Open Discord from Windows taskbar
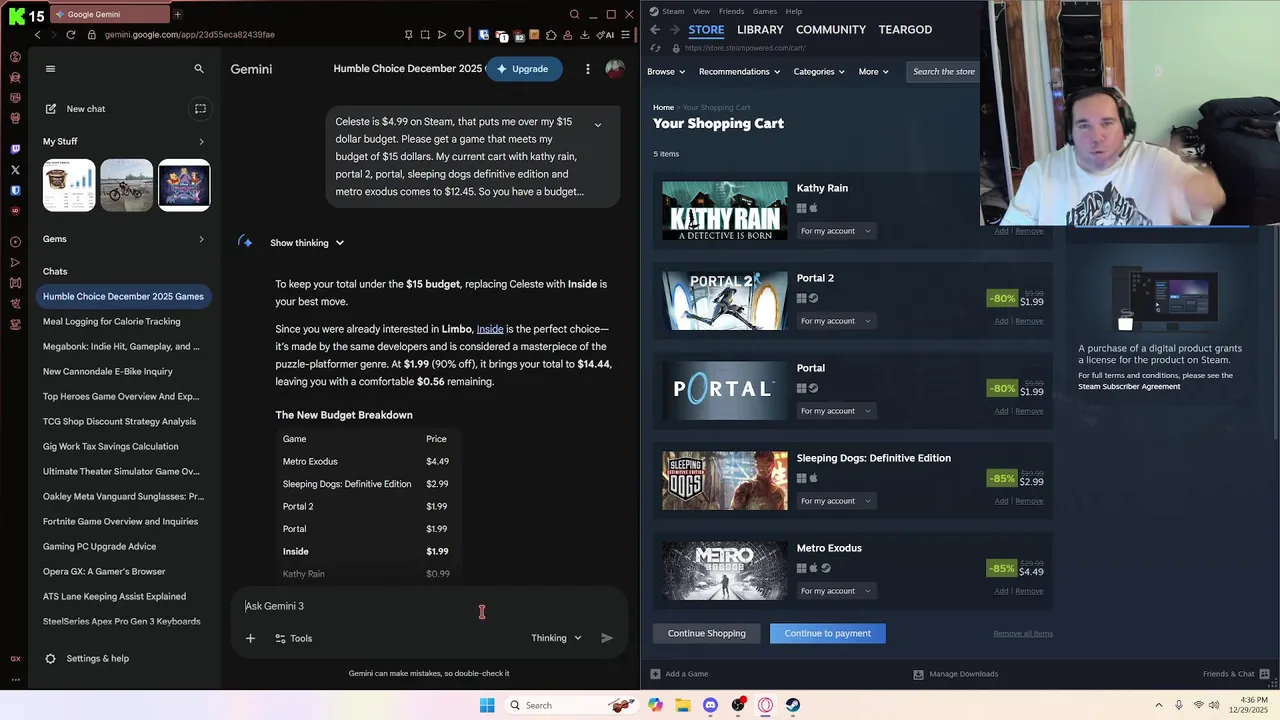1280x720 pixels. tap(710, 705)
